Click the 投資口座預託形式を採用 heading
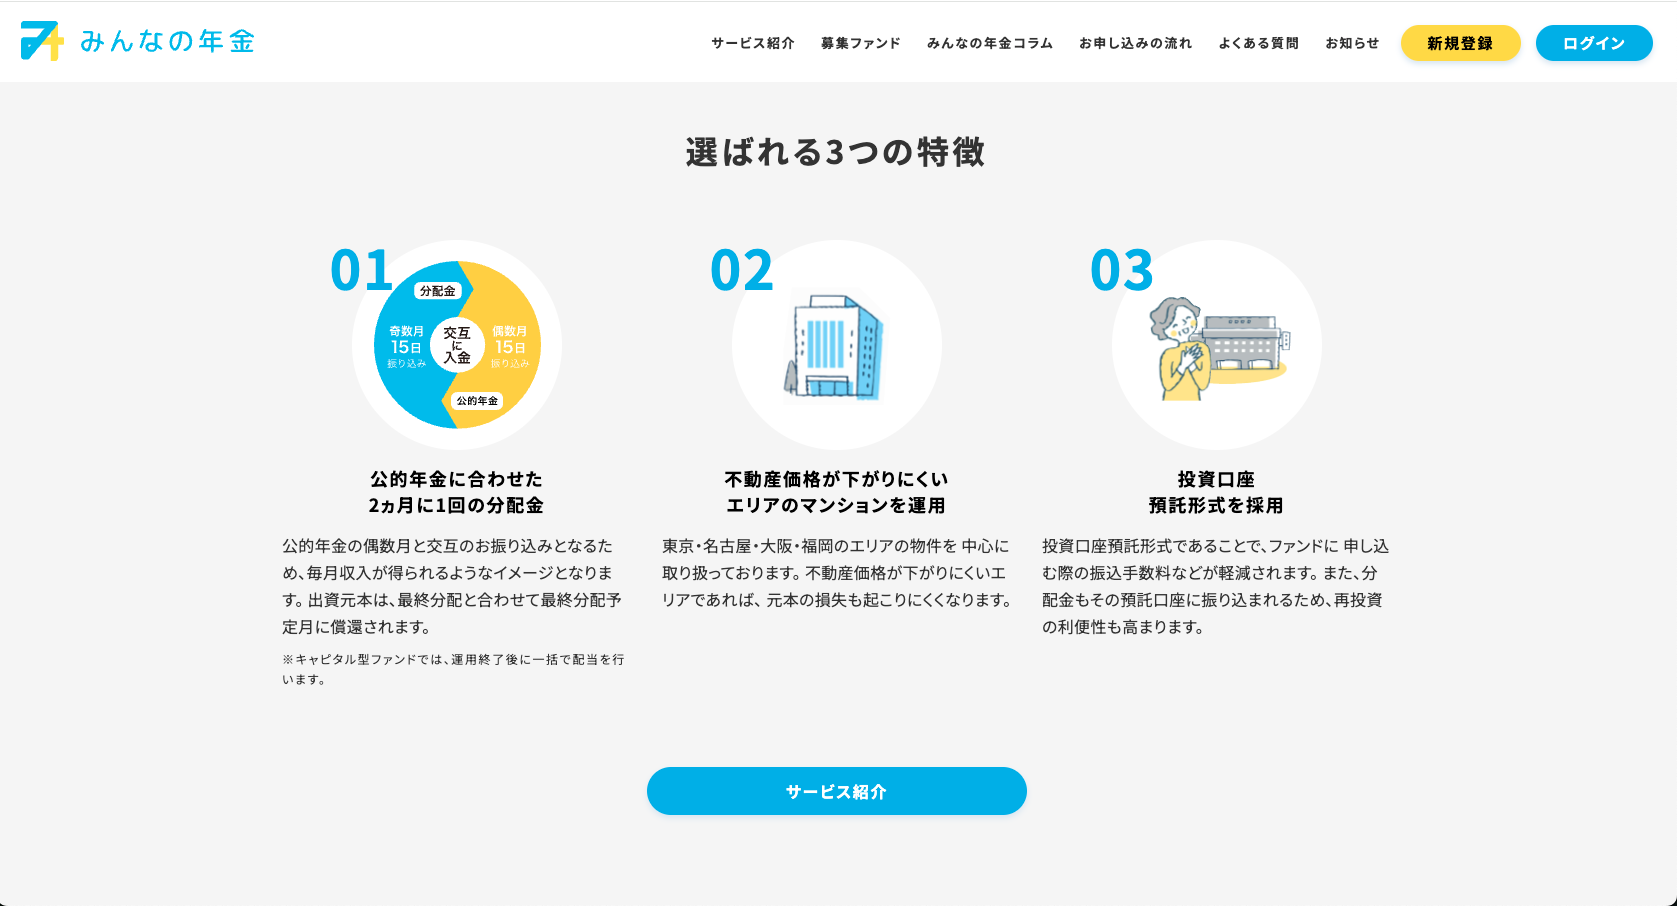1677x906 pixels. (x=1216, y=492)
